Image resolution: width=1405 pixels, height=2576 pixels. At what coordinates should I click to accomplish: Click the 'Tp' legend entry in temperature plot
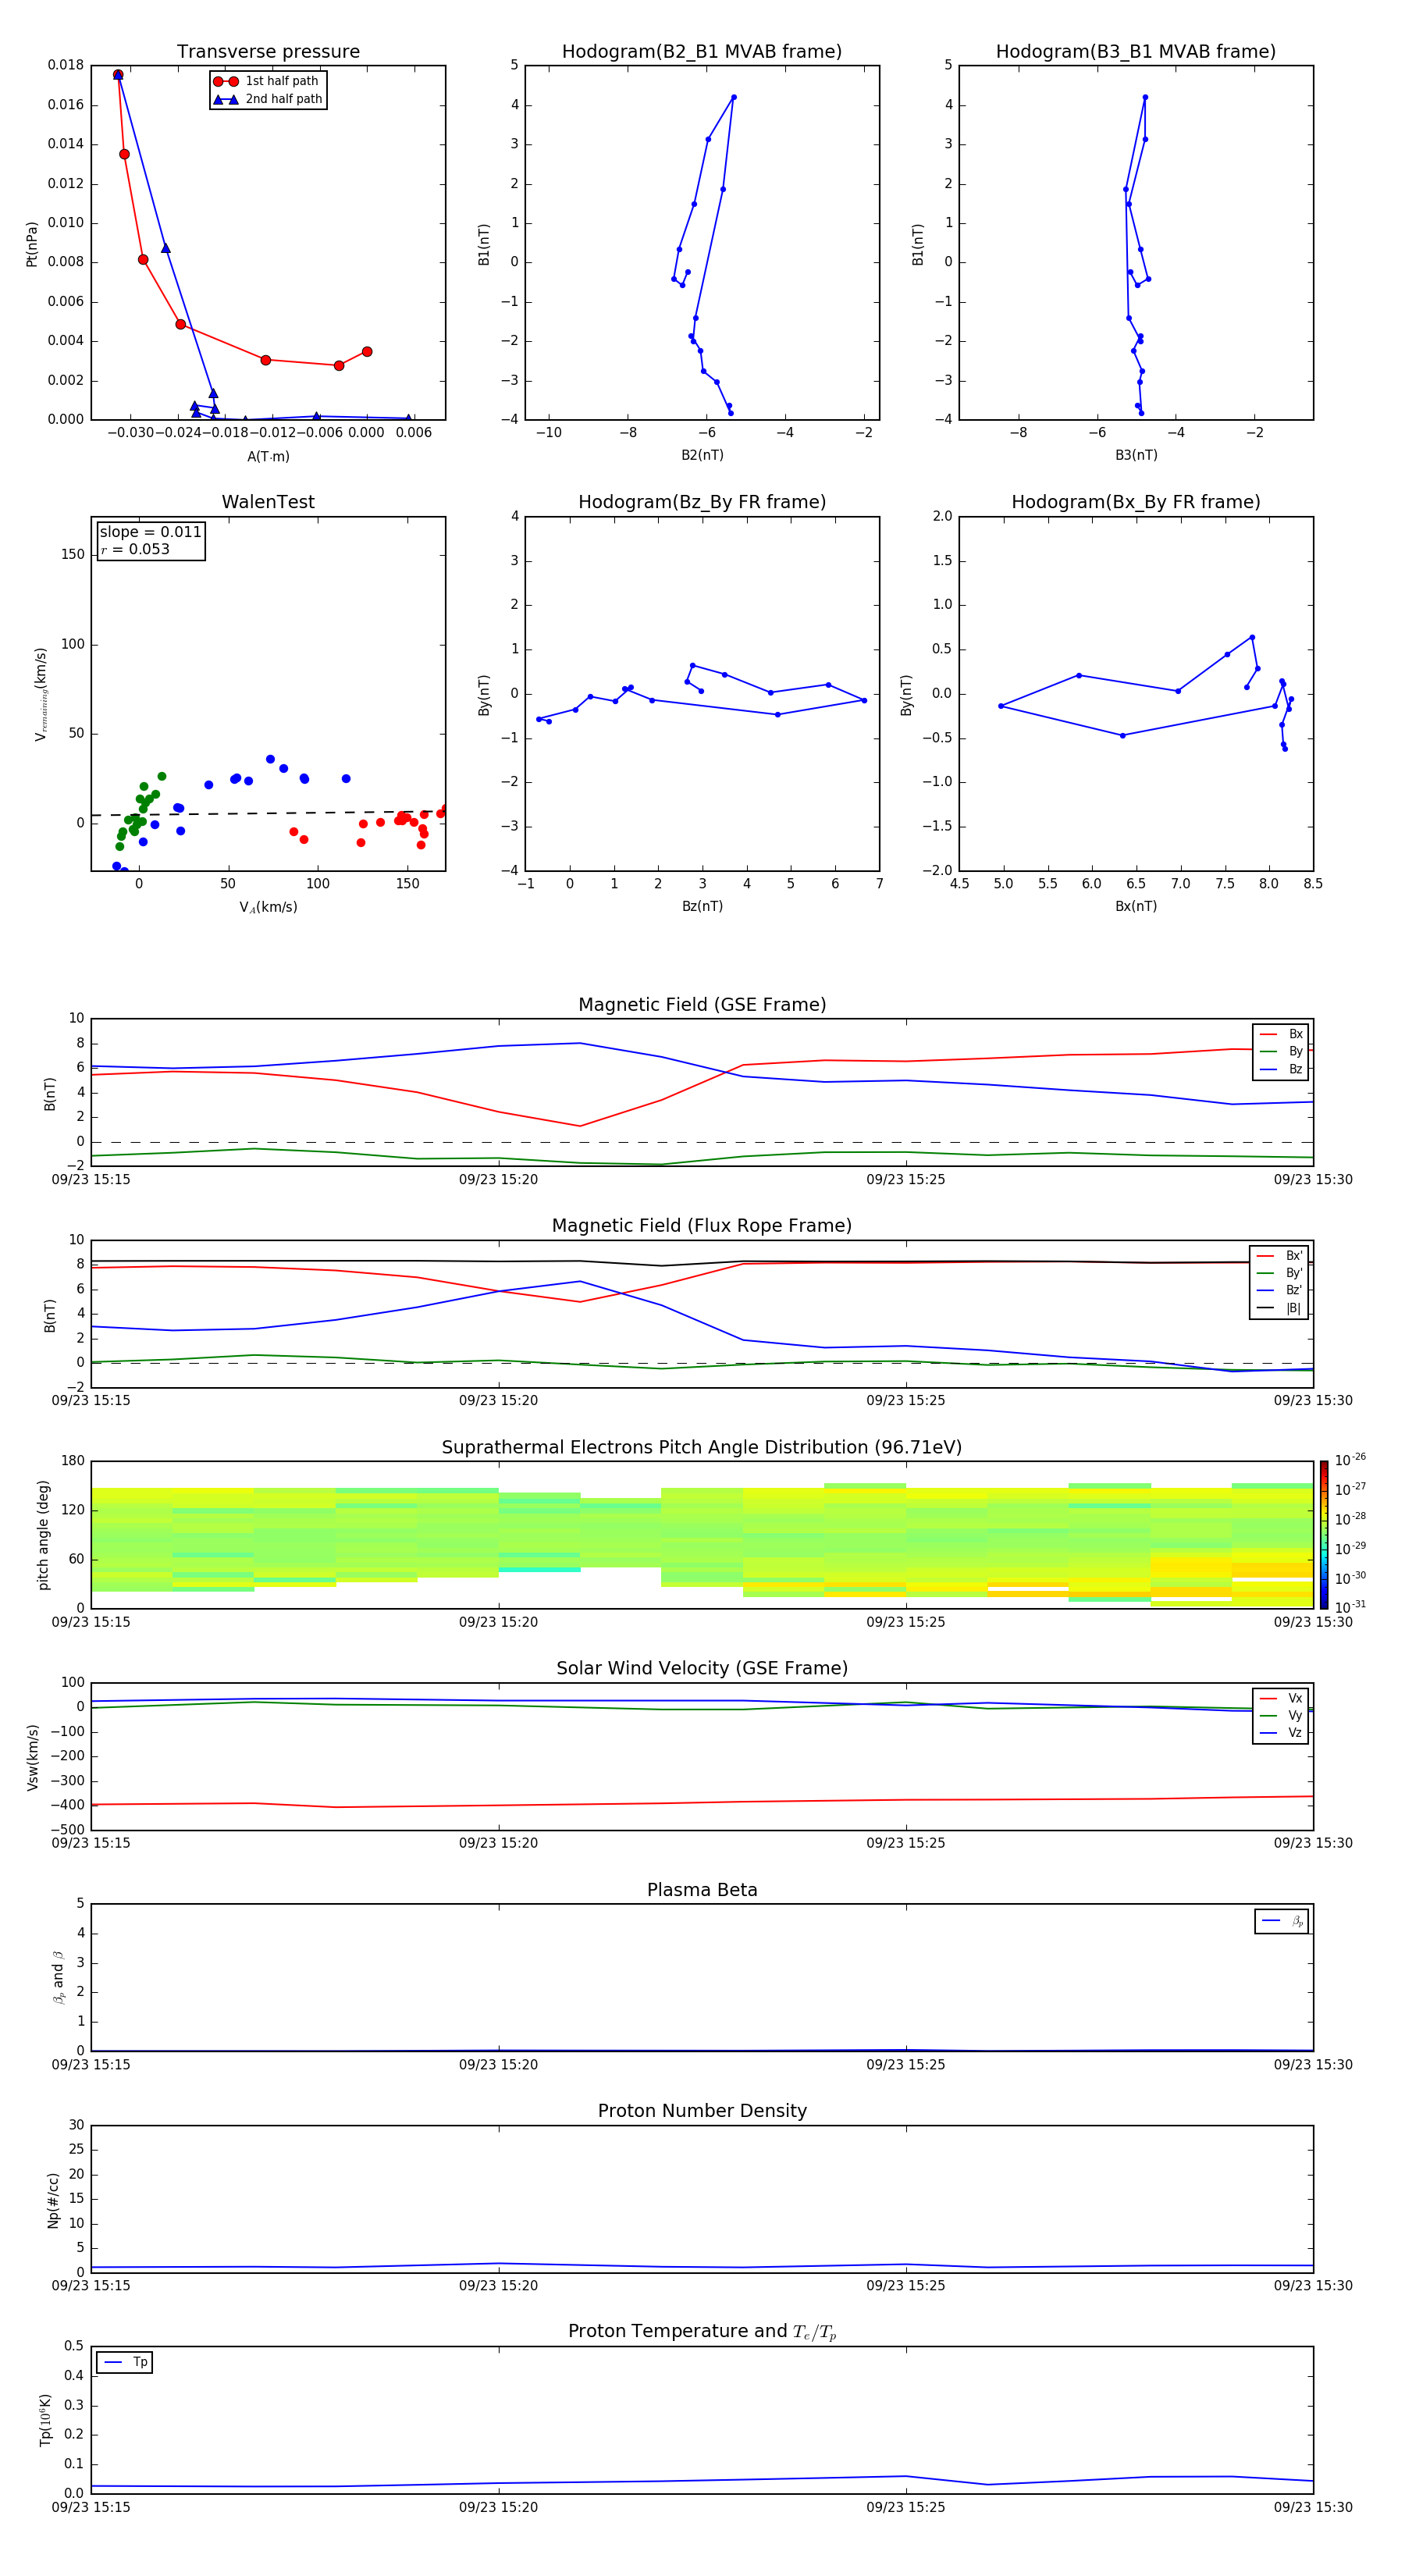tap(125, 2362)
